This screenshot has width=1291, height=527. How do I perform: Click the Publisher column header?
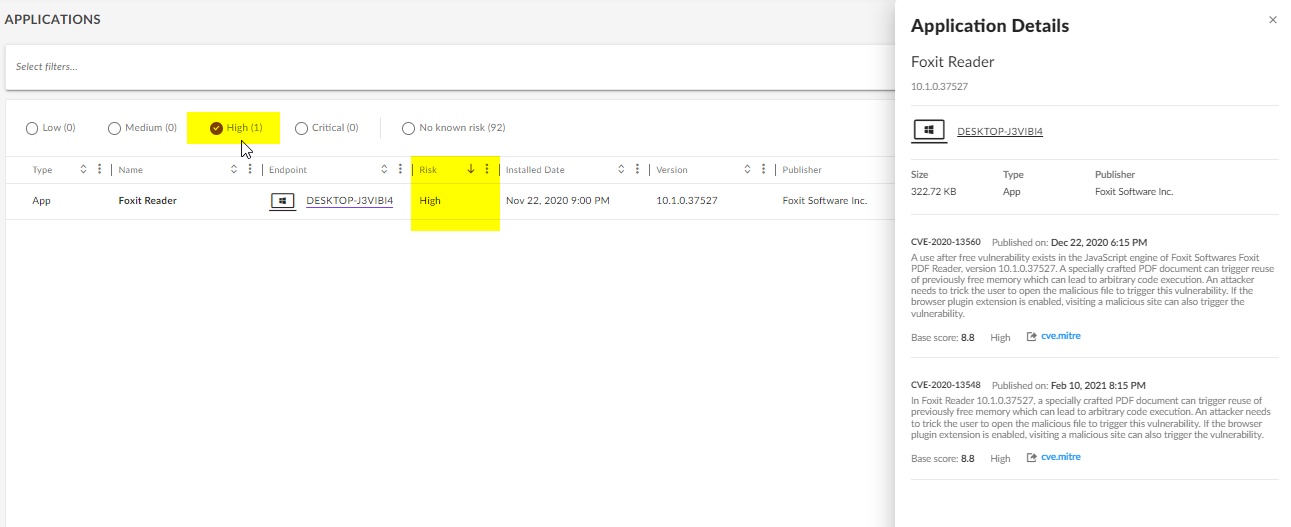point(802,170)
